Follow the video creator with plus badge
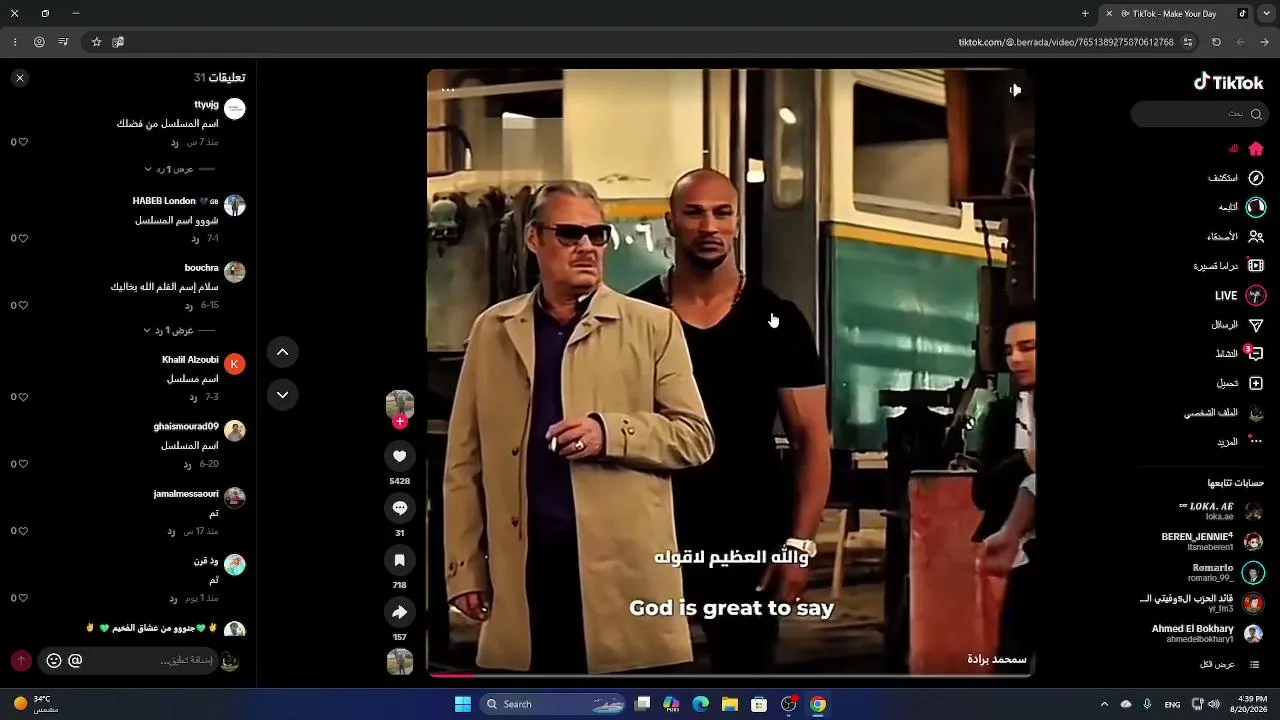The height and width of the screenshot is (720, 1280). (x=400, y=422)
